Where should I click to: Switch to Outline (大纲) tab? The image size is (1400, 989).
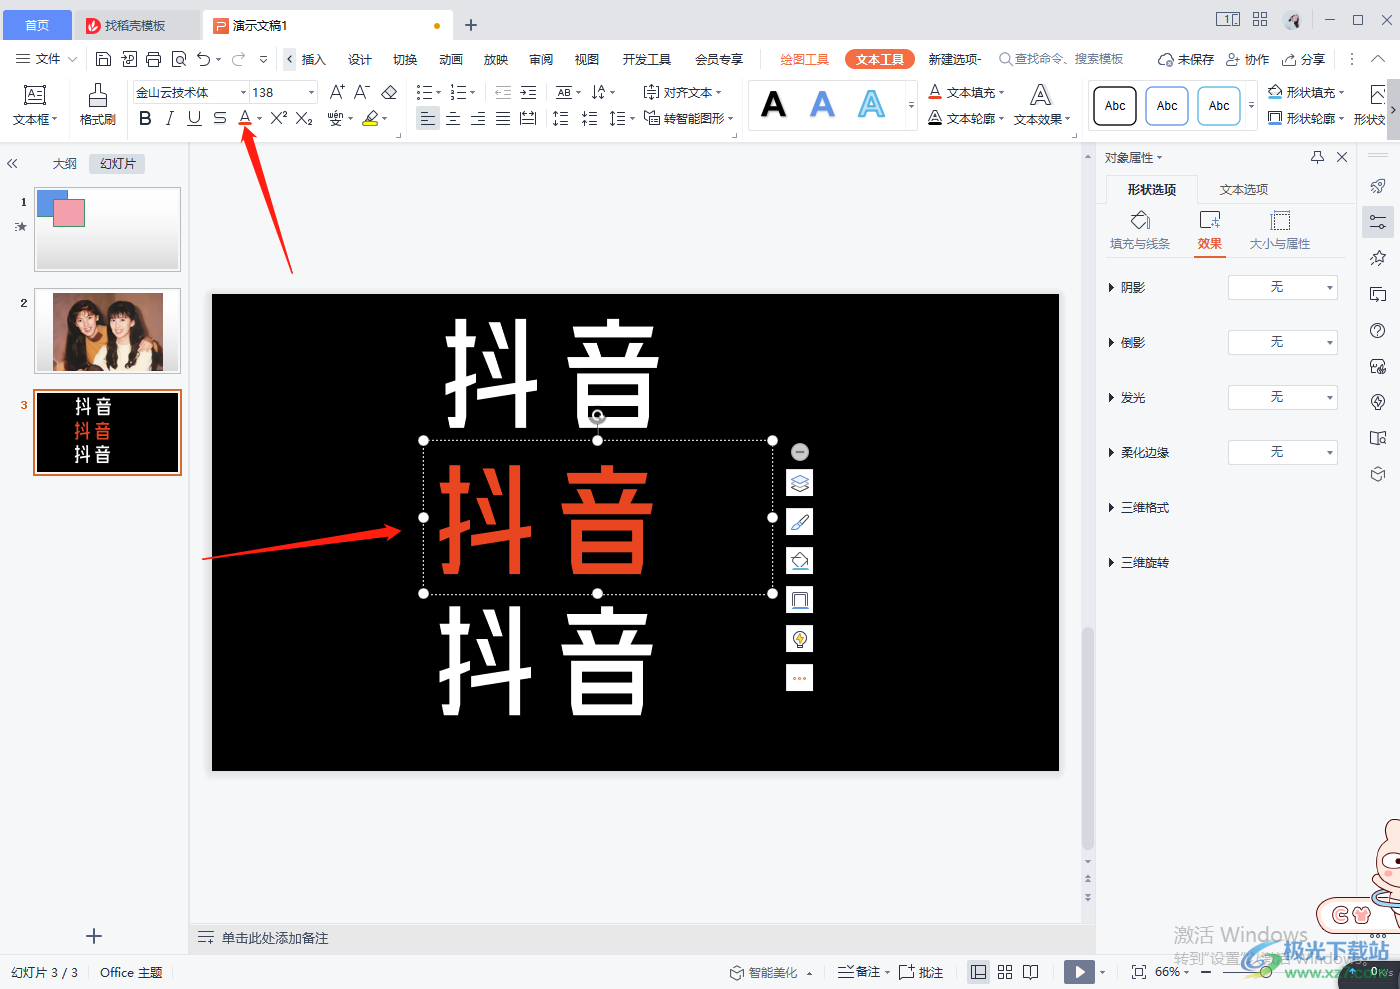[x=65, y=163]
